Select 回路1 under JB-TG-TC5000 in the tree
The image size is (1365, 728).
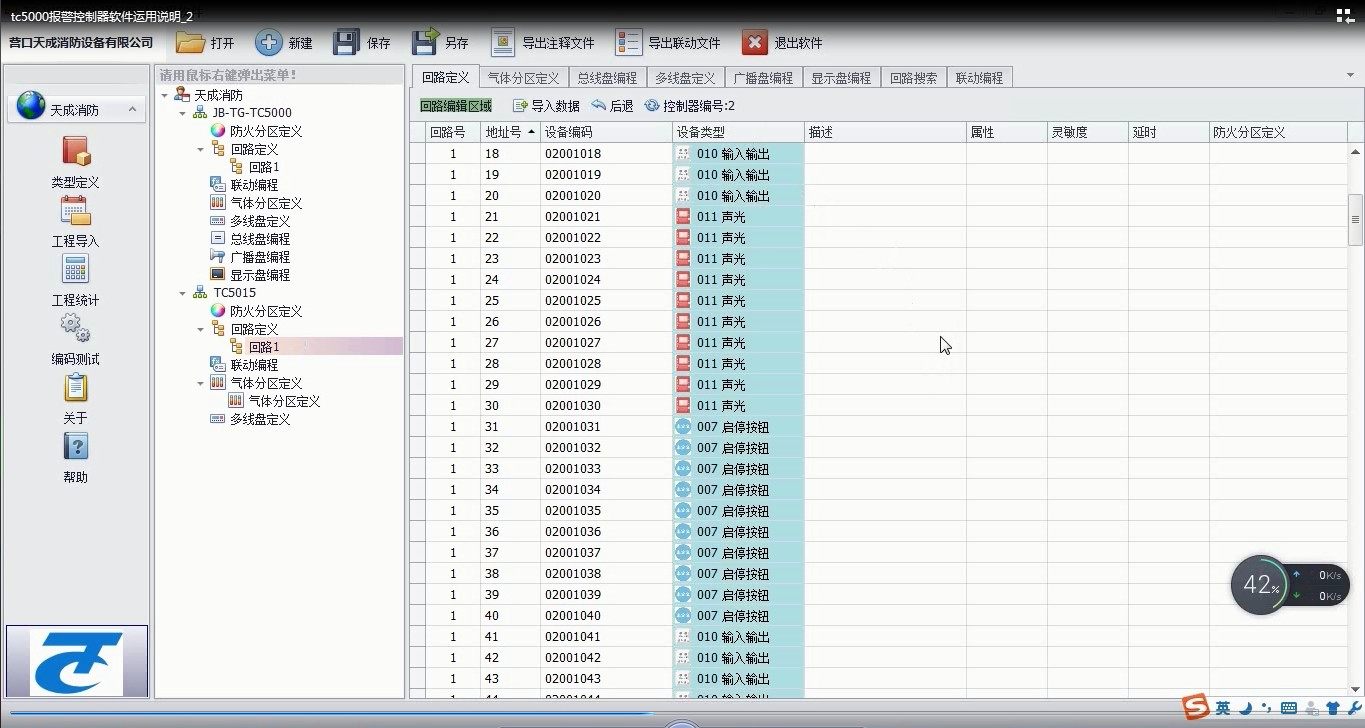click(264, 167)
